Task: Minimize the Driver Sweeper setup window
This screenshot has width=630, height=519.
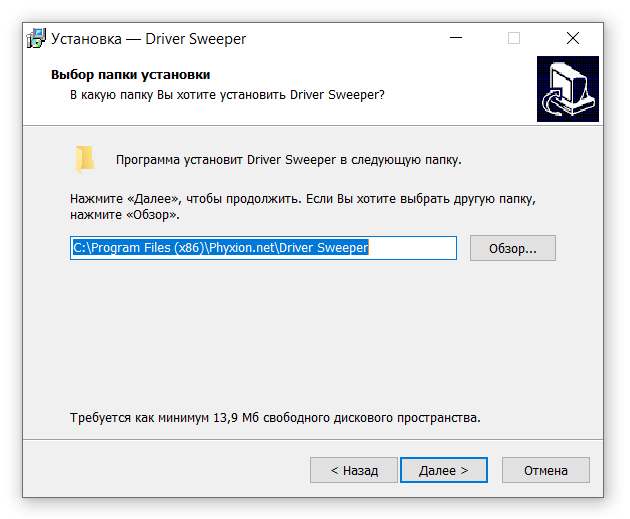Action: pos(457,38)
